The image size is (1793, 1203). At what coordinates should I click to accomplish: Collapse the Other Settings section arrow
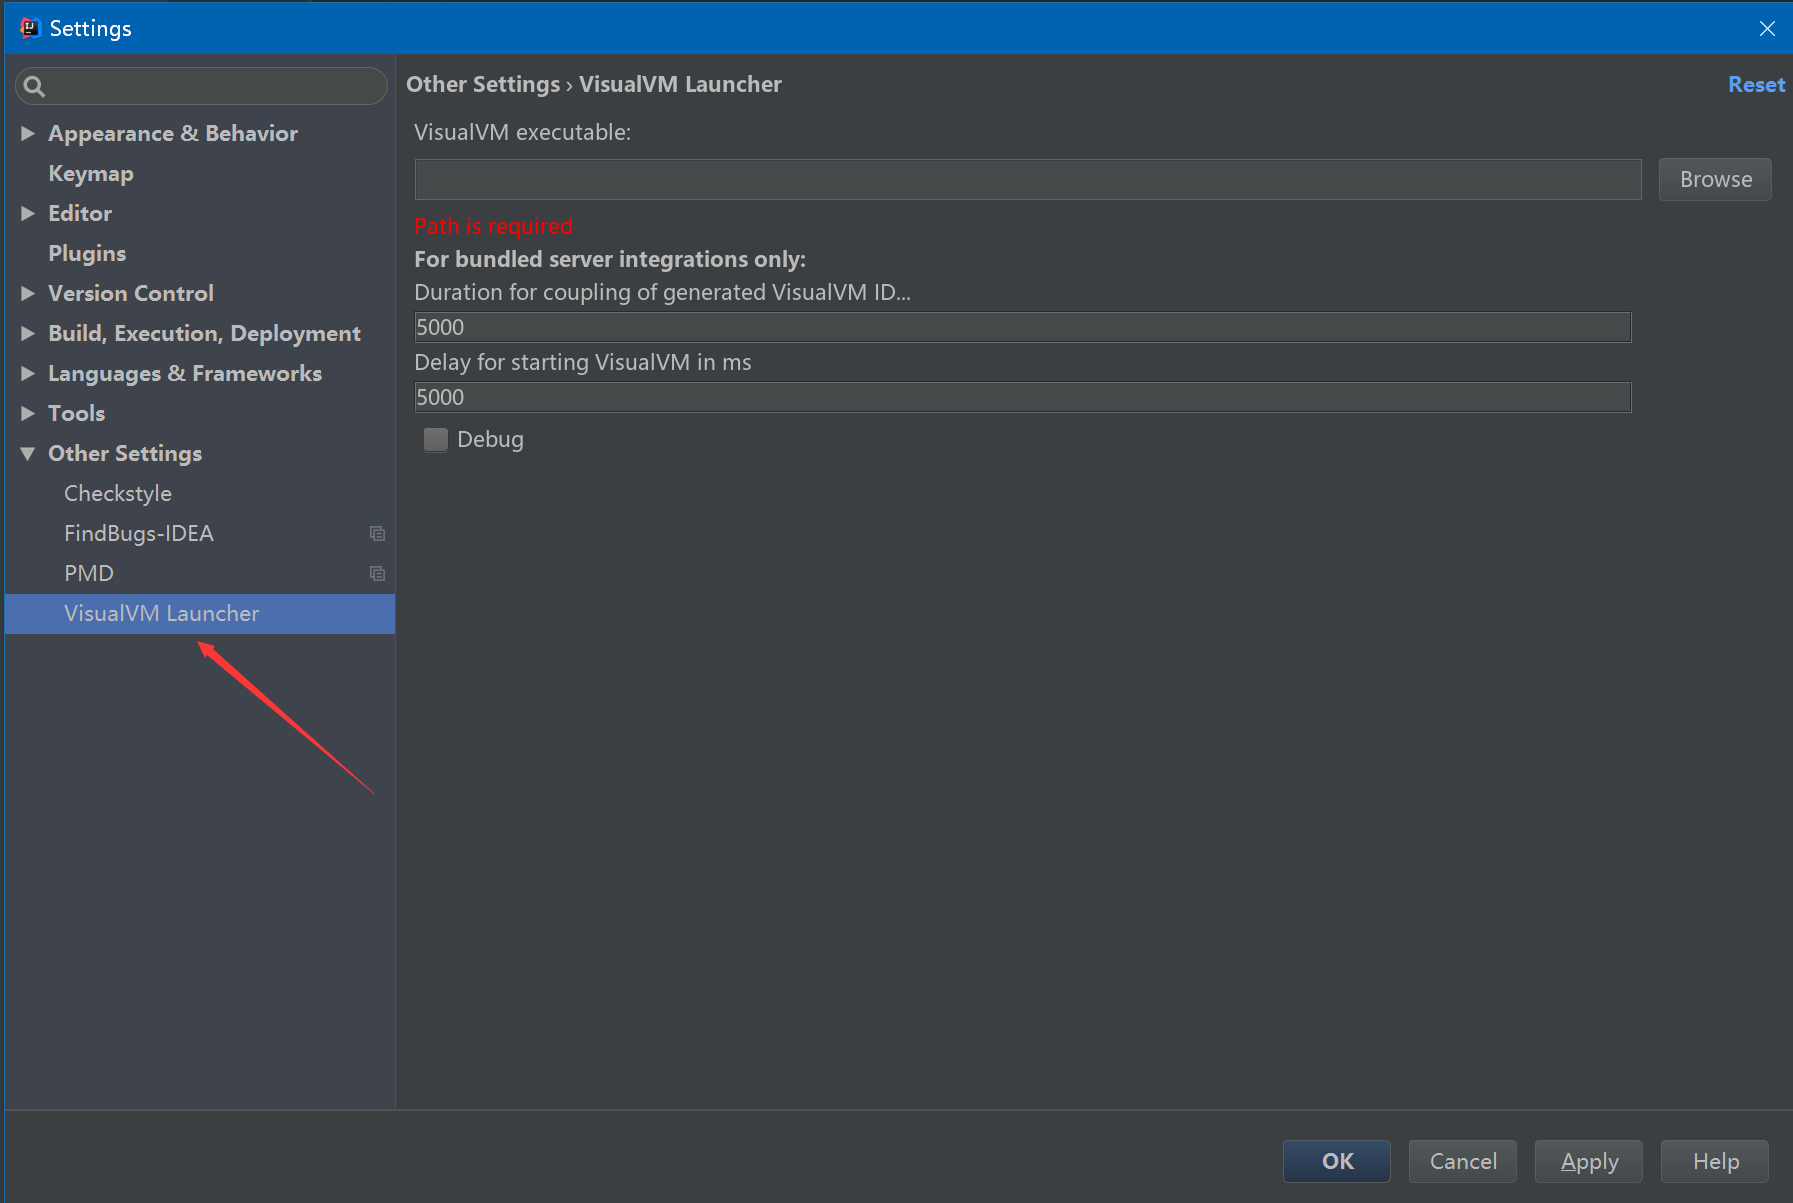(28, 453)
